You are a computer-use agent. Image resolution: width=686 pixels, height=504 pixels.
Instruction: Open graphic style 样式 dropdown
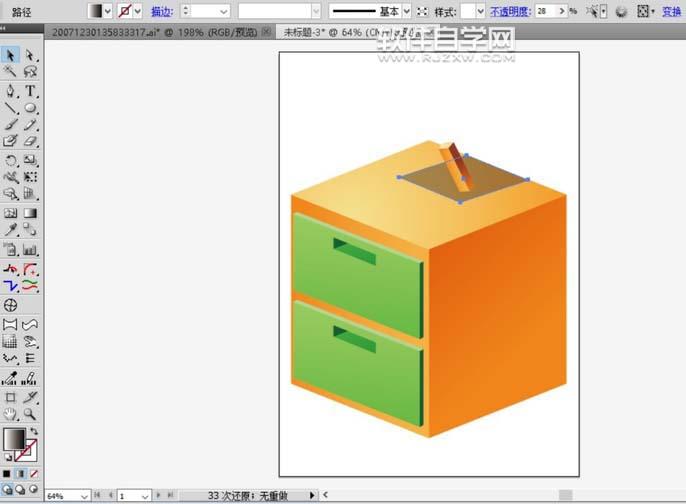tap(480, 11)
